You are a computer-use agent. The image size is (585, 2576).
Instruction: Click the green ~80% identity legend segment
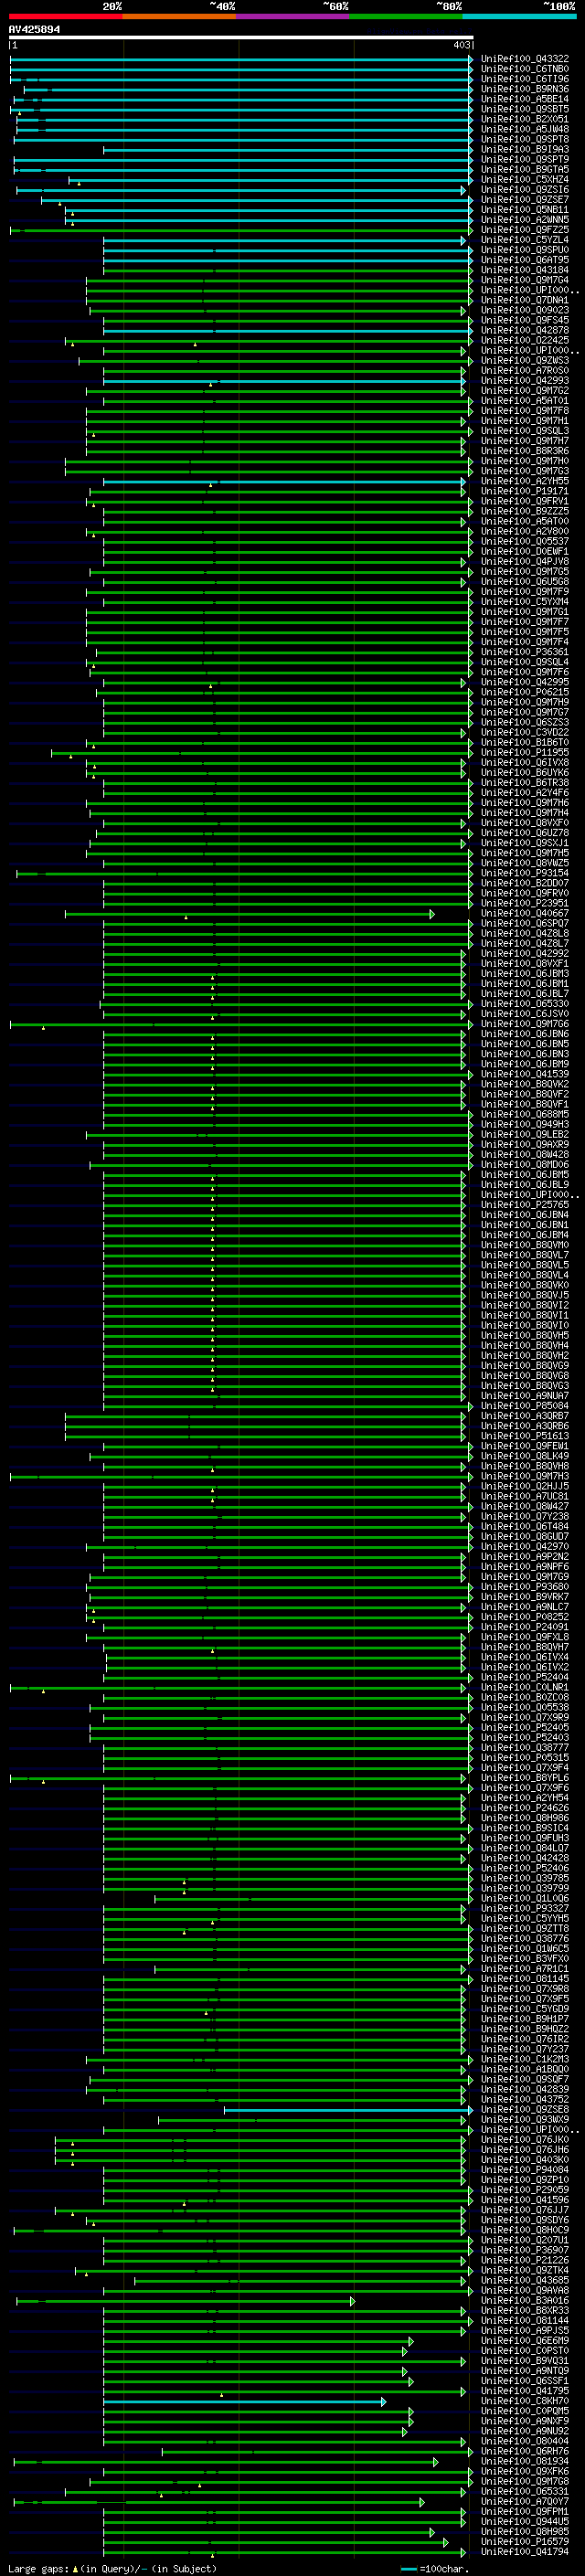[x=406, y=16]
